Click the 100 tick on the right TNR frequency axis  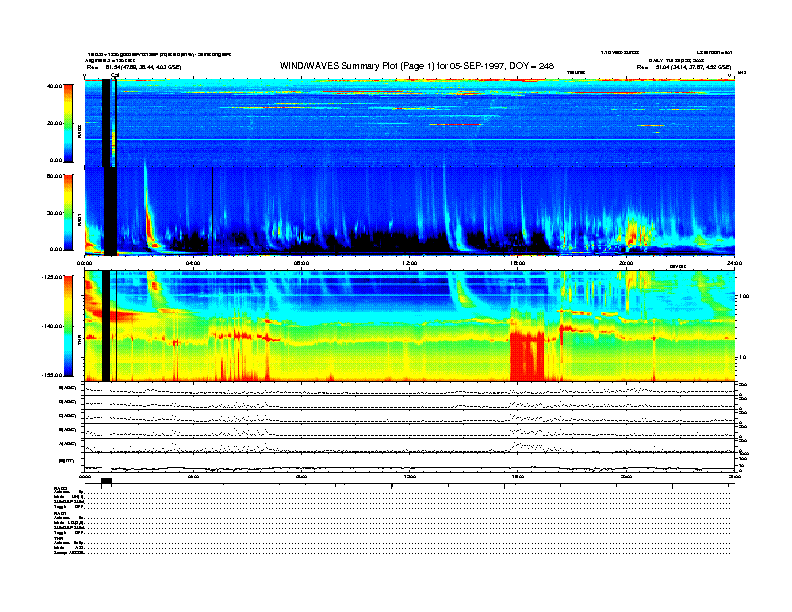click(744, 296)
